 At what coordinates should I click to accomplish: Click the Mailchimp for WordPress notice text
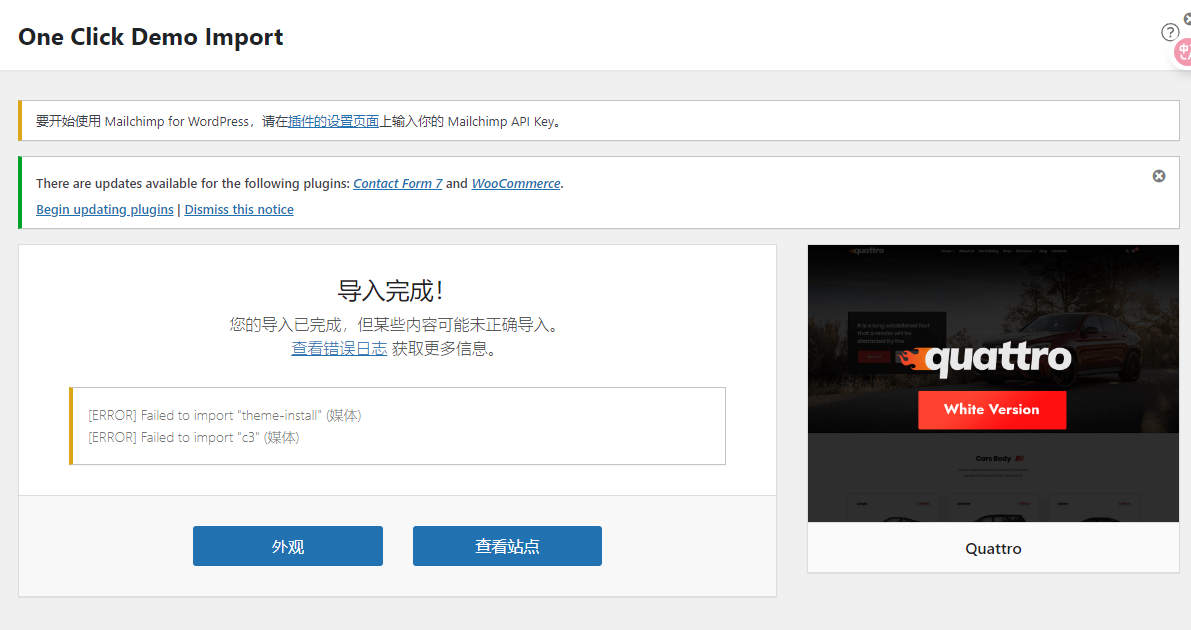299,122
